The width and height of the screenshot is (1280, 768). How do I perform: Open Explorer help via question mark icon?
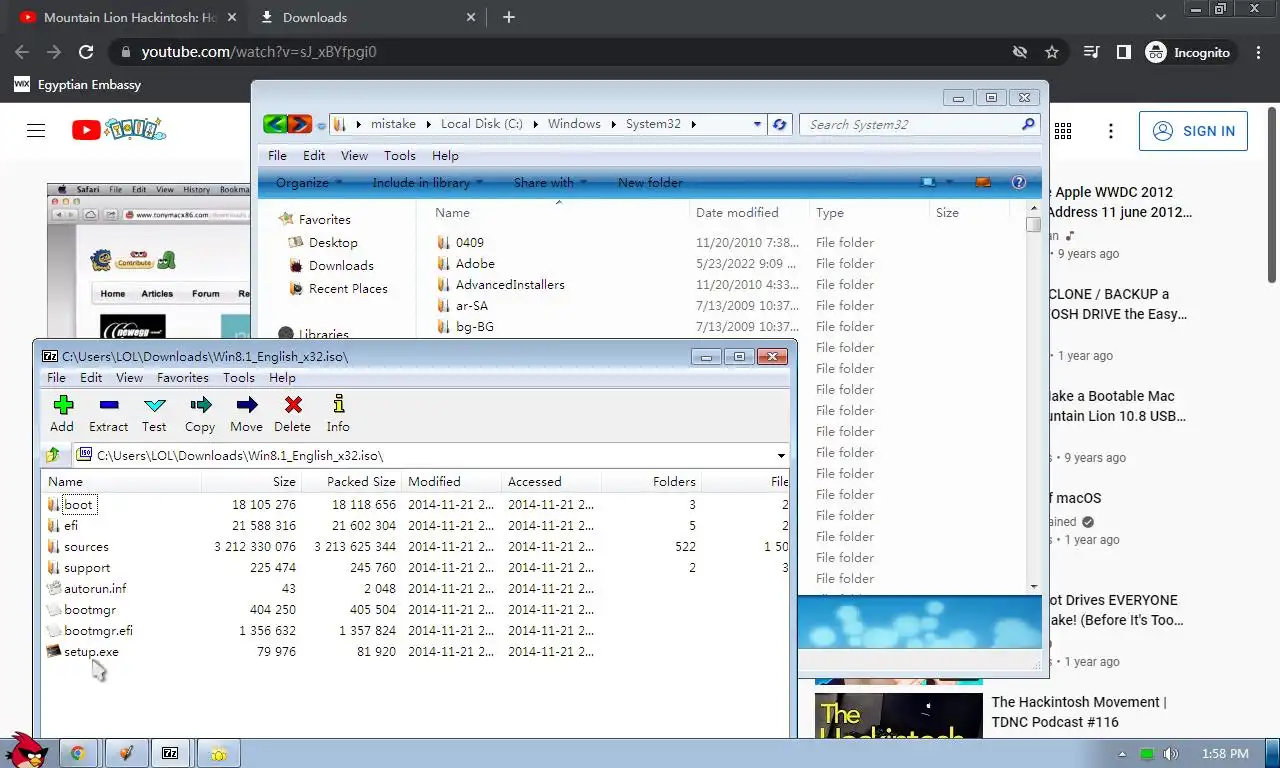[x=1019, y=182]
